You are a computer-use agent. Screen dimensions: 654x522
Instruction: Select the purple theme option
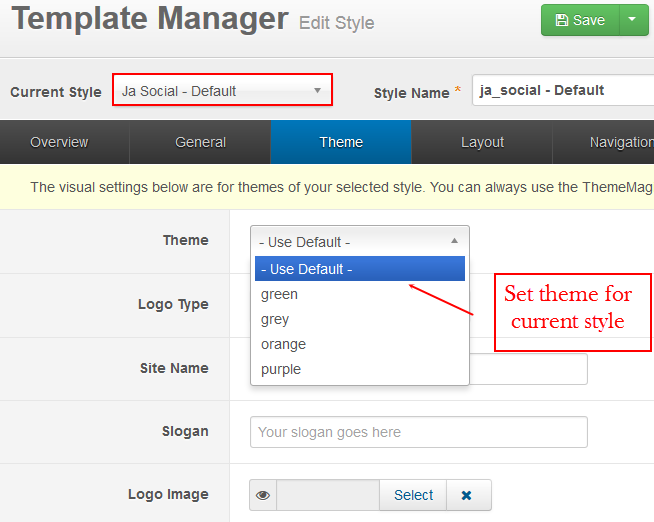pos(360,369)
